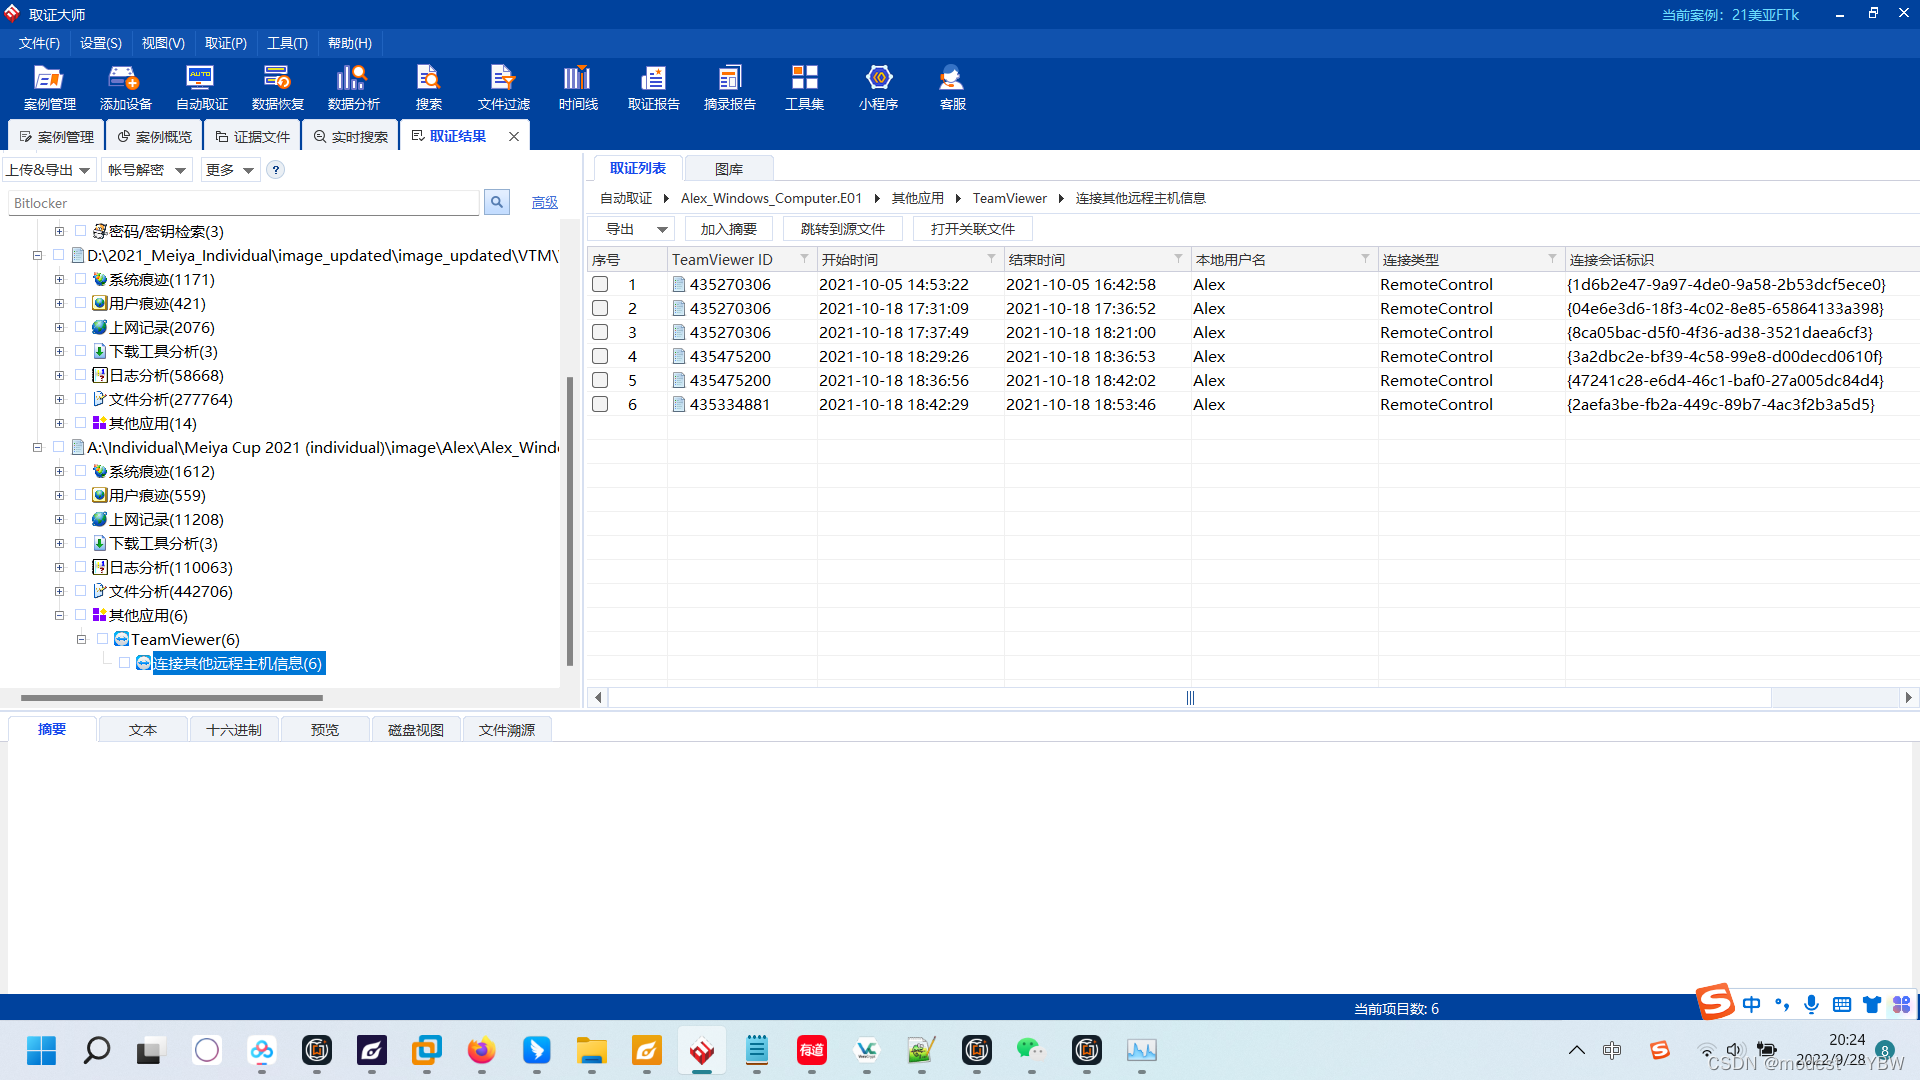Click the 加入摘要 button
This screenshot has width=1920, height=1080.
pyautogui.click(x=728, y=230)
